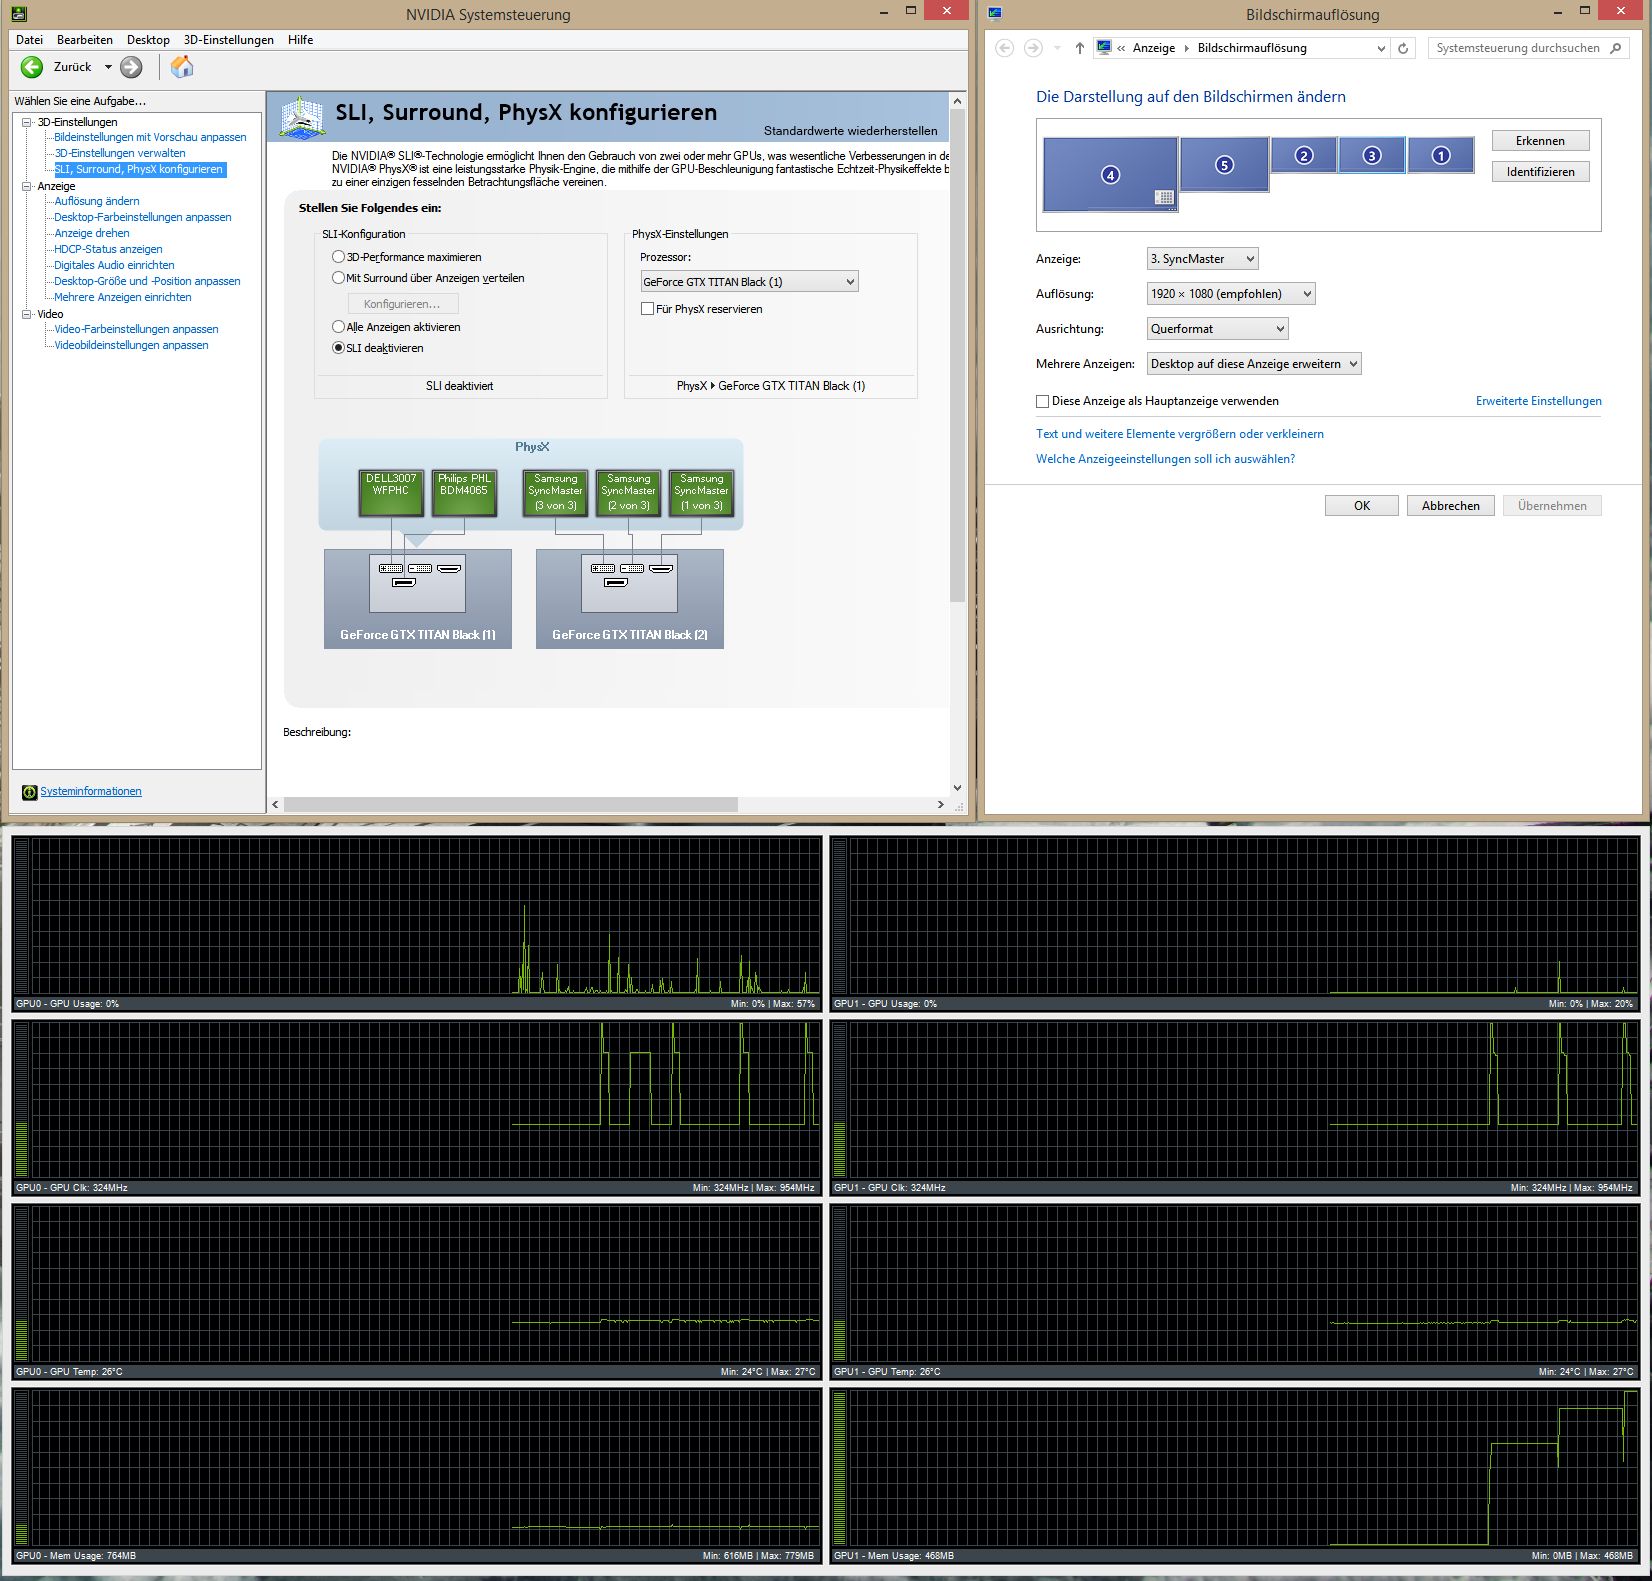
Task: Open the PhysX Prozessor dropdown
Action: (847, 281)
